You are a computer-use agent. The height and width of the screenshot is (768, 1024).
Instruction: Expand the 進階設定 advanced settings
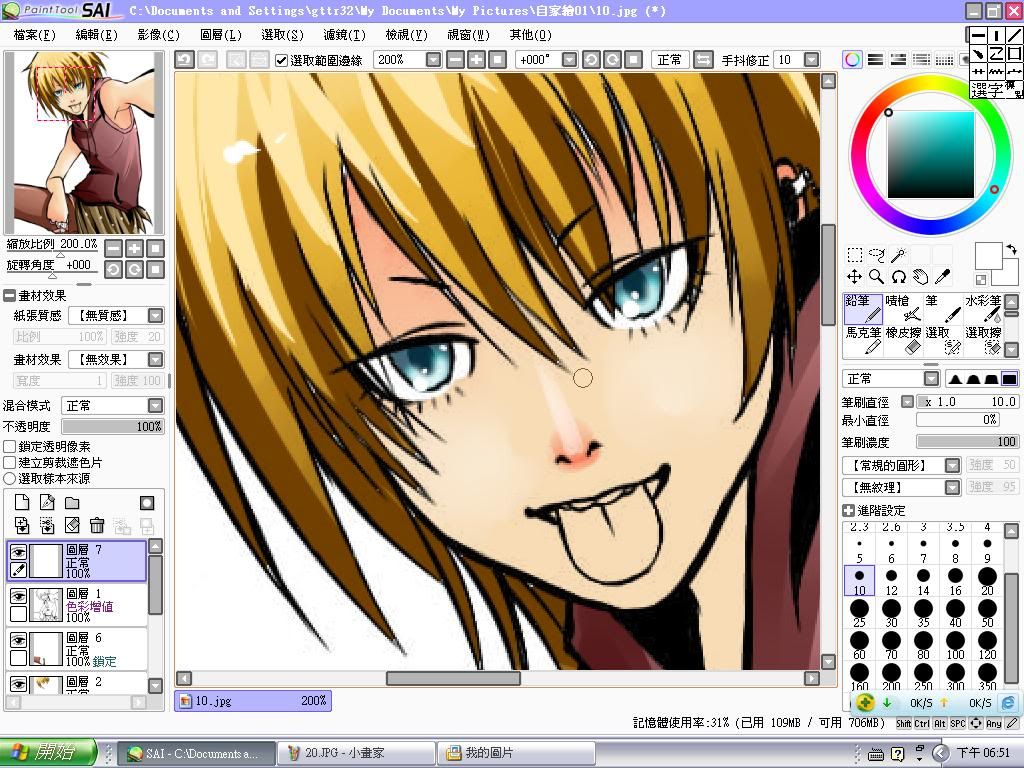pyautogui.click(x=848, y=511)
